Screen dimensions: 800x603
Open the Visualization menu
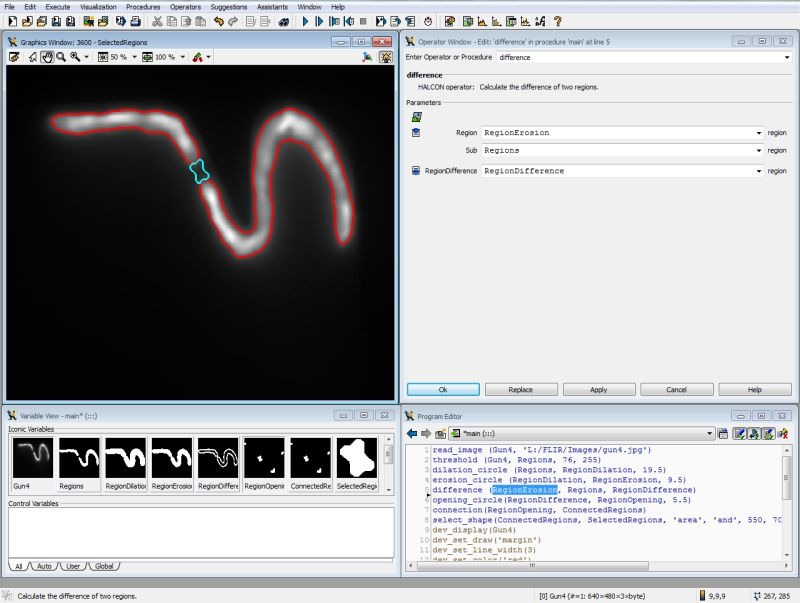pyautogui.click(x=98, y=7)
